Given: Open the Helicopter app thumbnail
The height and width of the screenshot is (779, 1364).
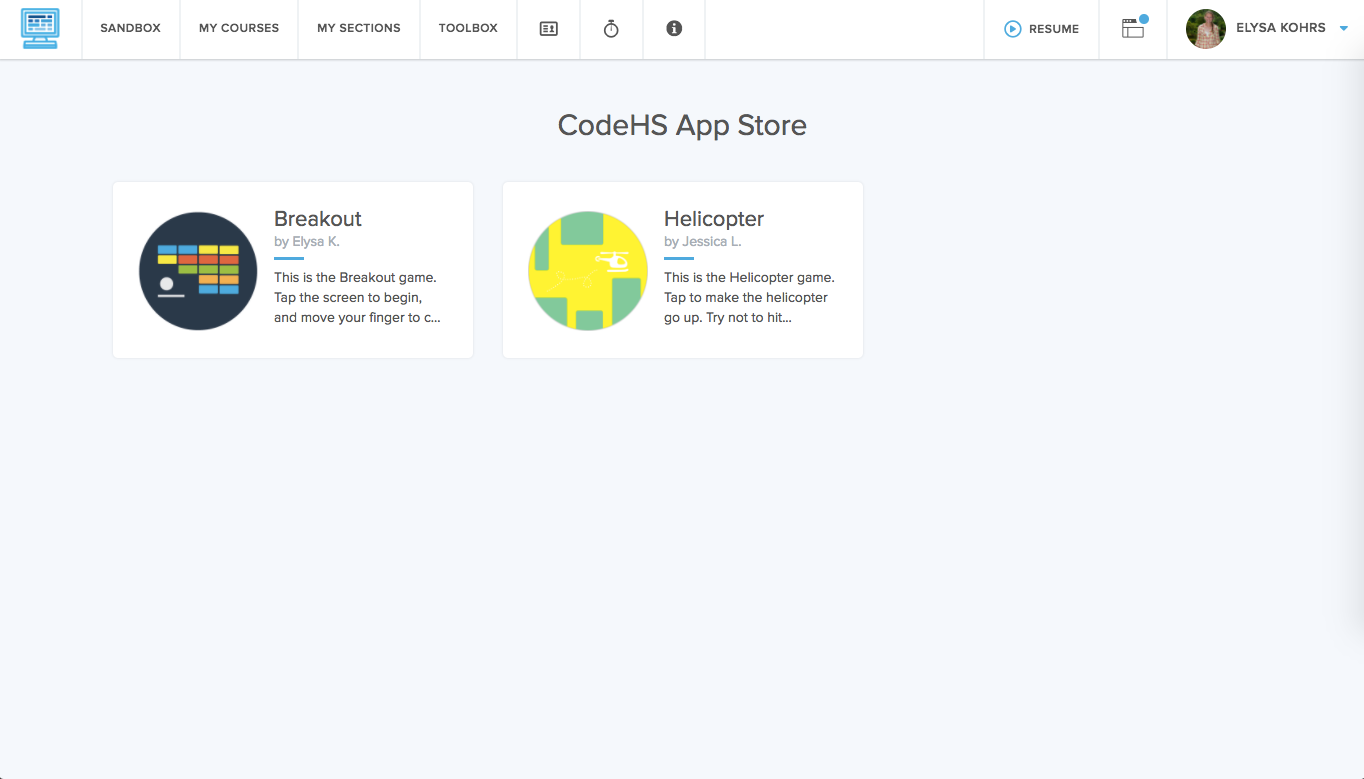Looking at the screenshot, I should tap(588, 271).
